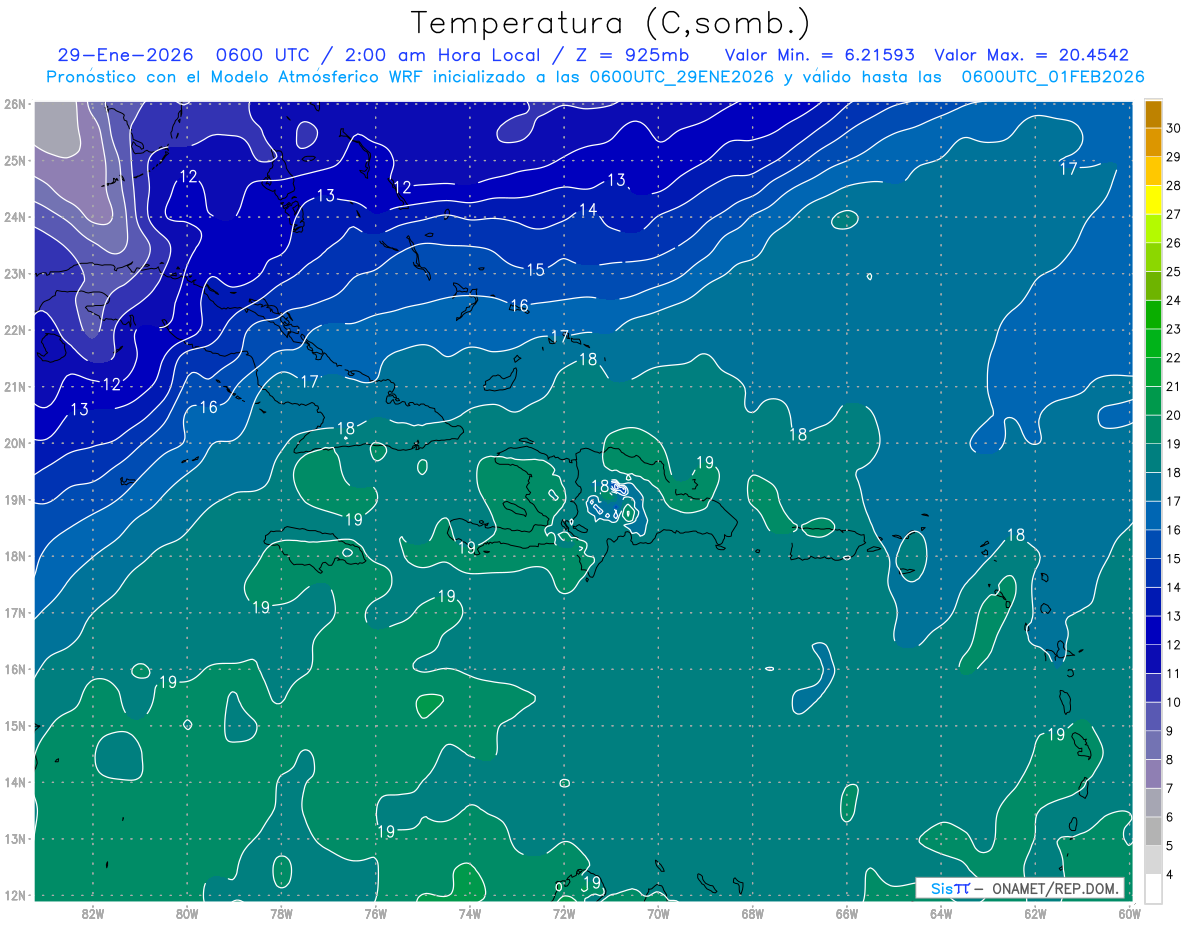Click the '82W' longitude axis label
This screenshot has width=1200, height=927.
pyautogui.click(x=93, y=912)
